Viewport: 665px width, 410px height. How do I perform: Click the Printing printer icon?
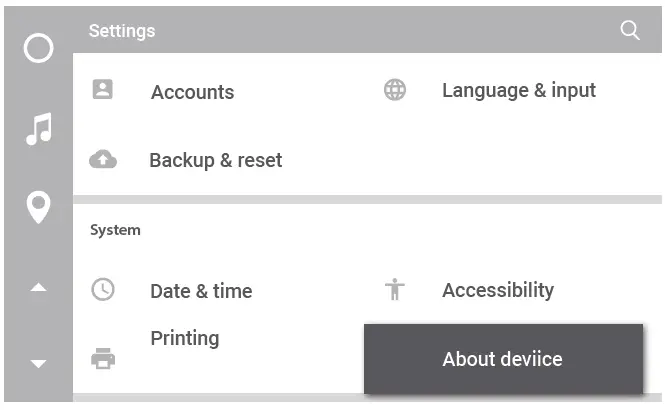coord(103,357)
